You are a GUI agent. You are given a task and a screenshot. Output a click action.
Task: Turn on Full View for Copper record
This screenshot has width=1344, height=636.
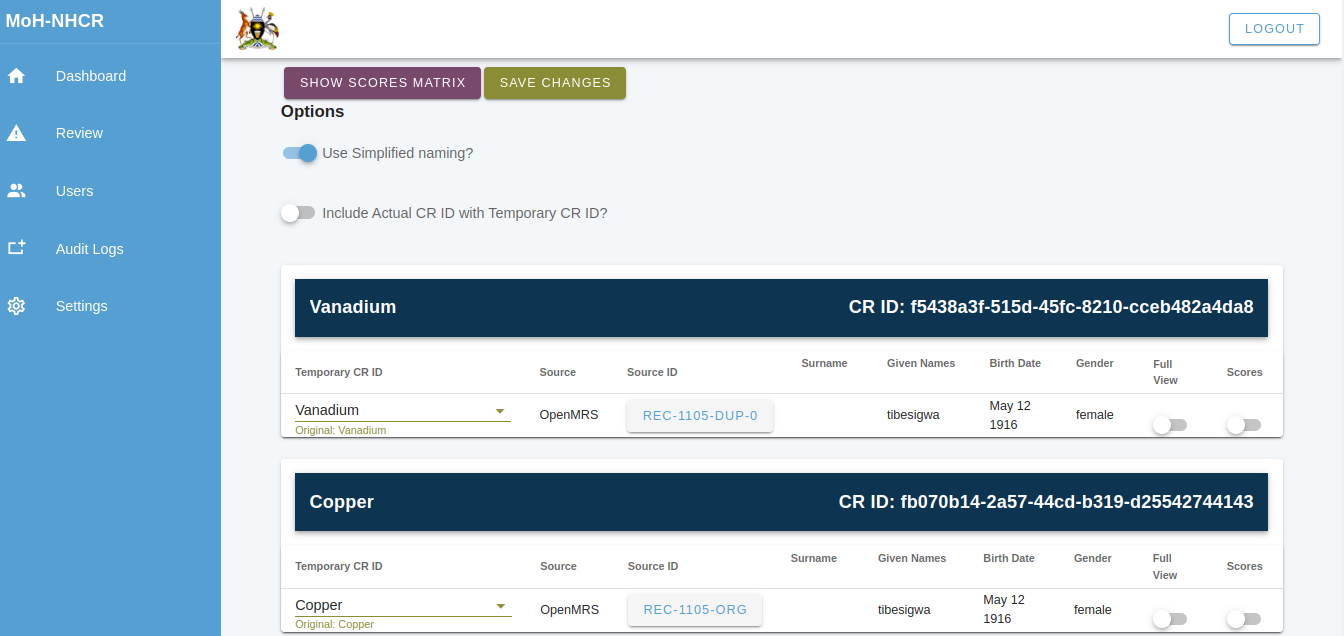click(x=1169, y=619)
